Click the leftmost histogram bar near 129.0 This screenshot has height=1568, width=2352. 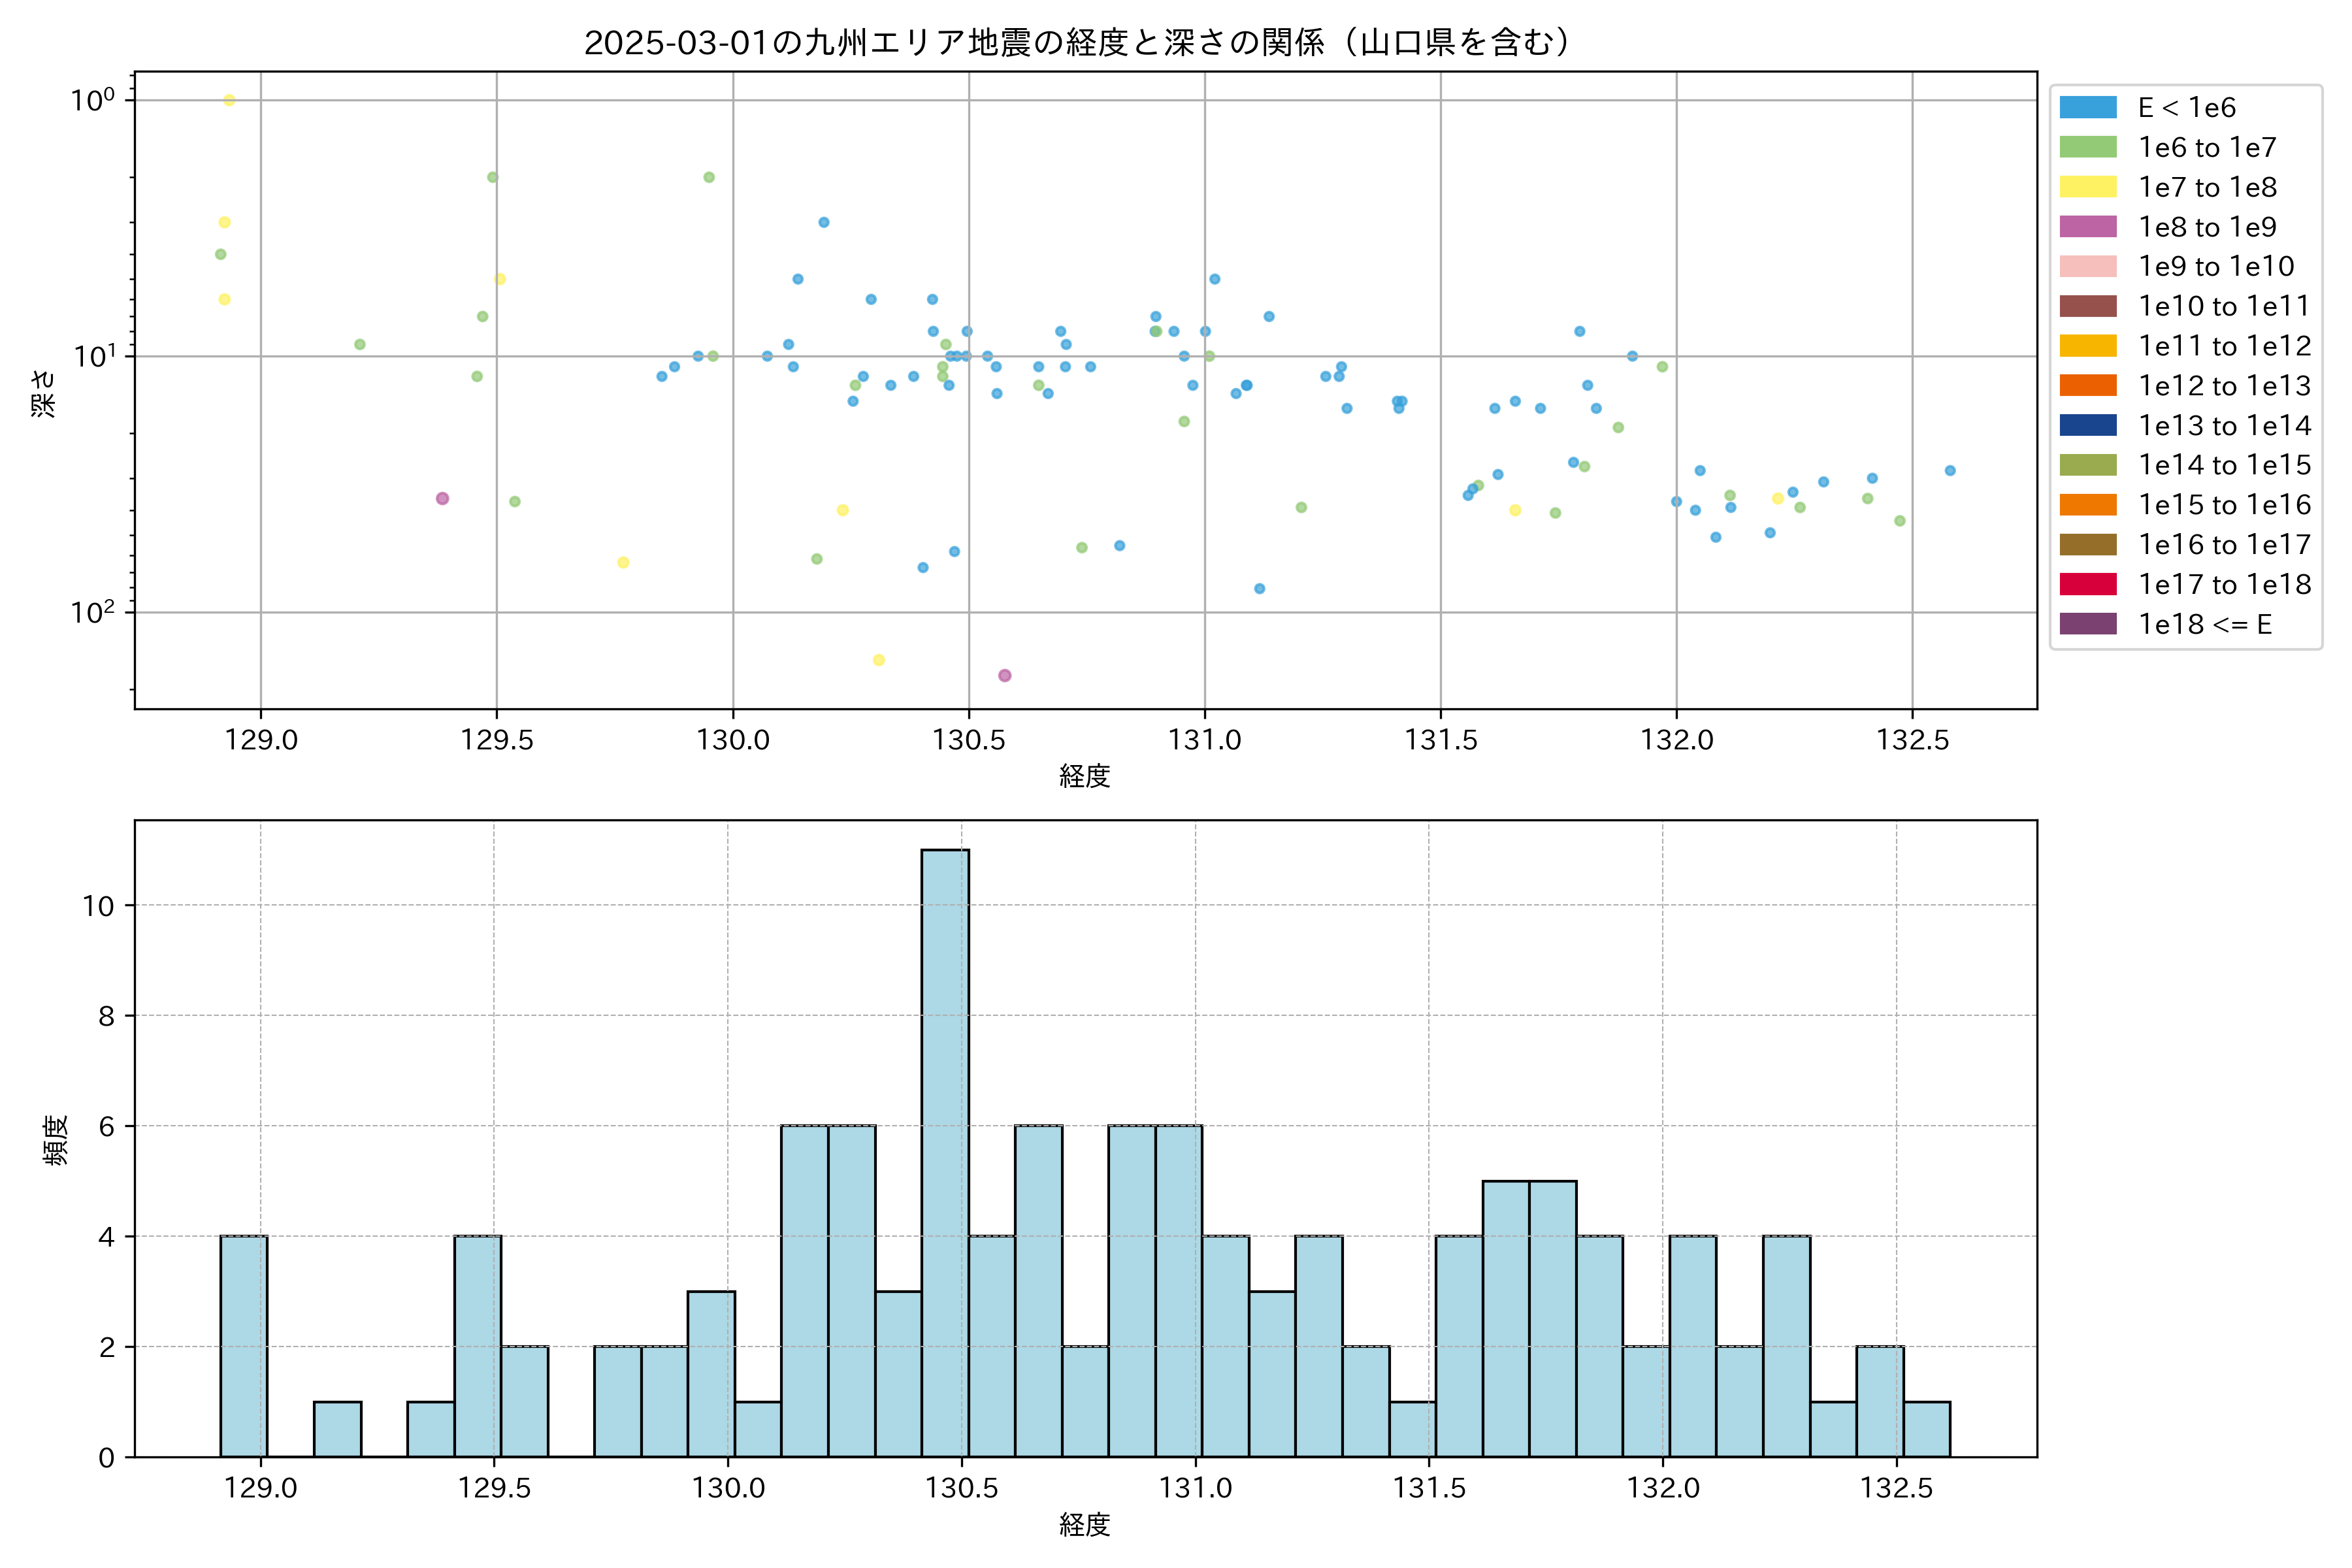[x=243, y=1345]
